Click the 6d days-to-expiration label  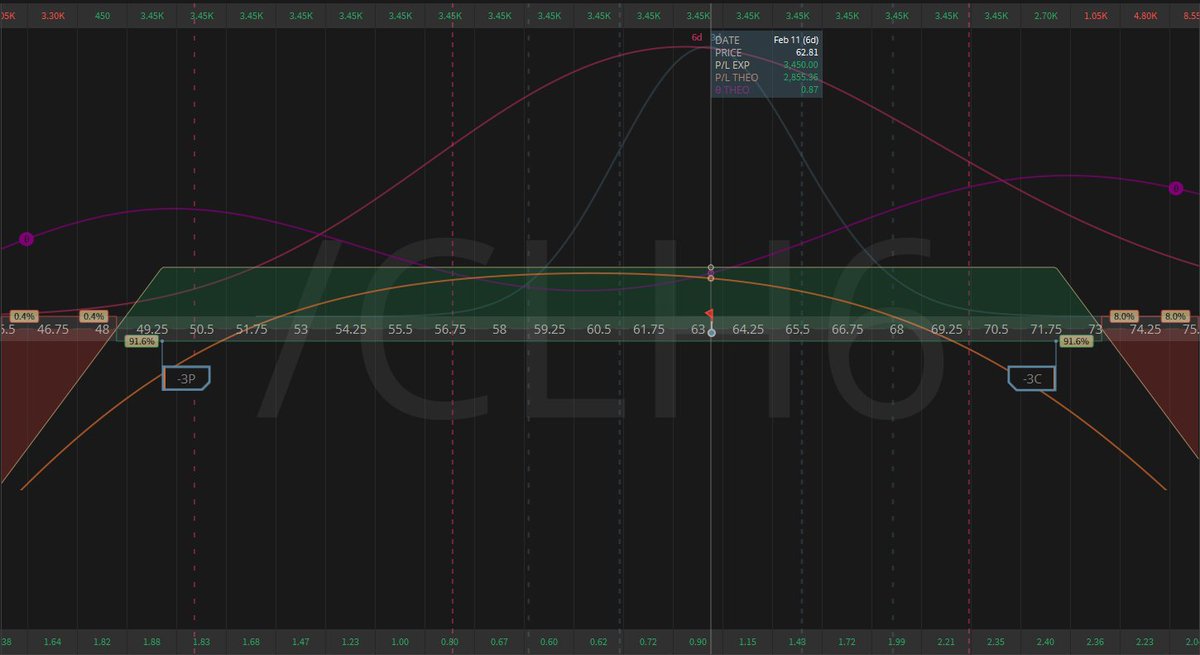(697, 38)
